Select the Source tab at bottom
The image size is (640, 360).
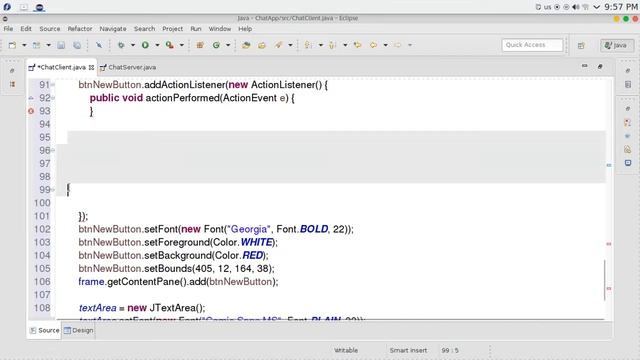click(44, 330)
